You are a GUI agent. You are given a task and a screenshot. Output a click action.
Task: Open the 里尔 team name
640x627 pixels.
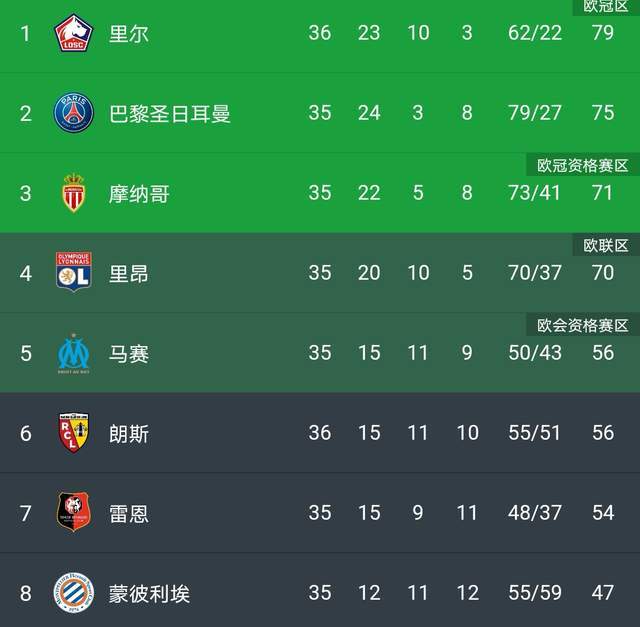[x=129, y=33]
